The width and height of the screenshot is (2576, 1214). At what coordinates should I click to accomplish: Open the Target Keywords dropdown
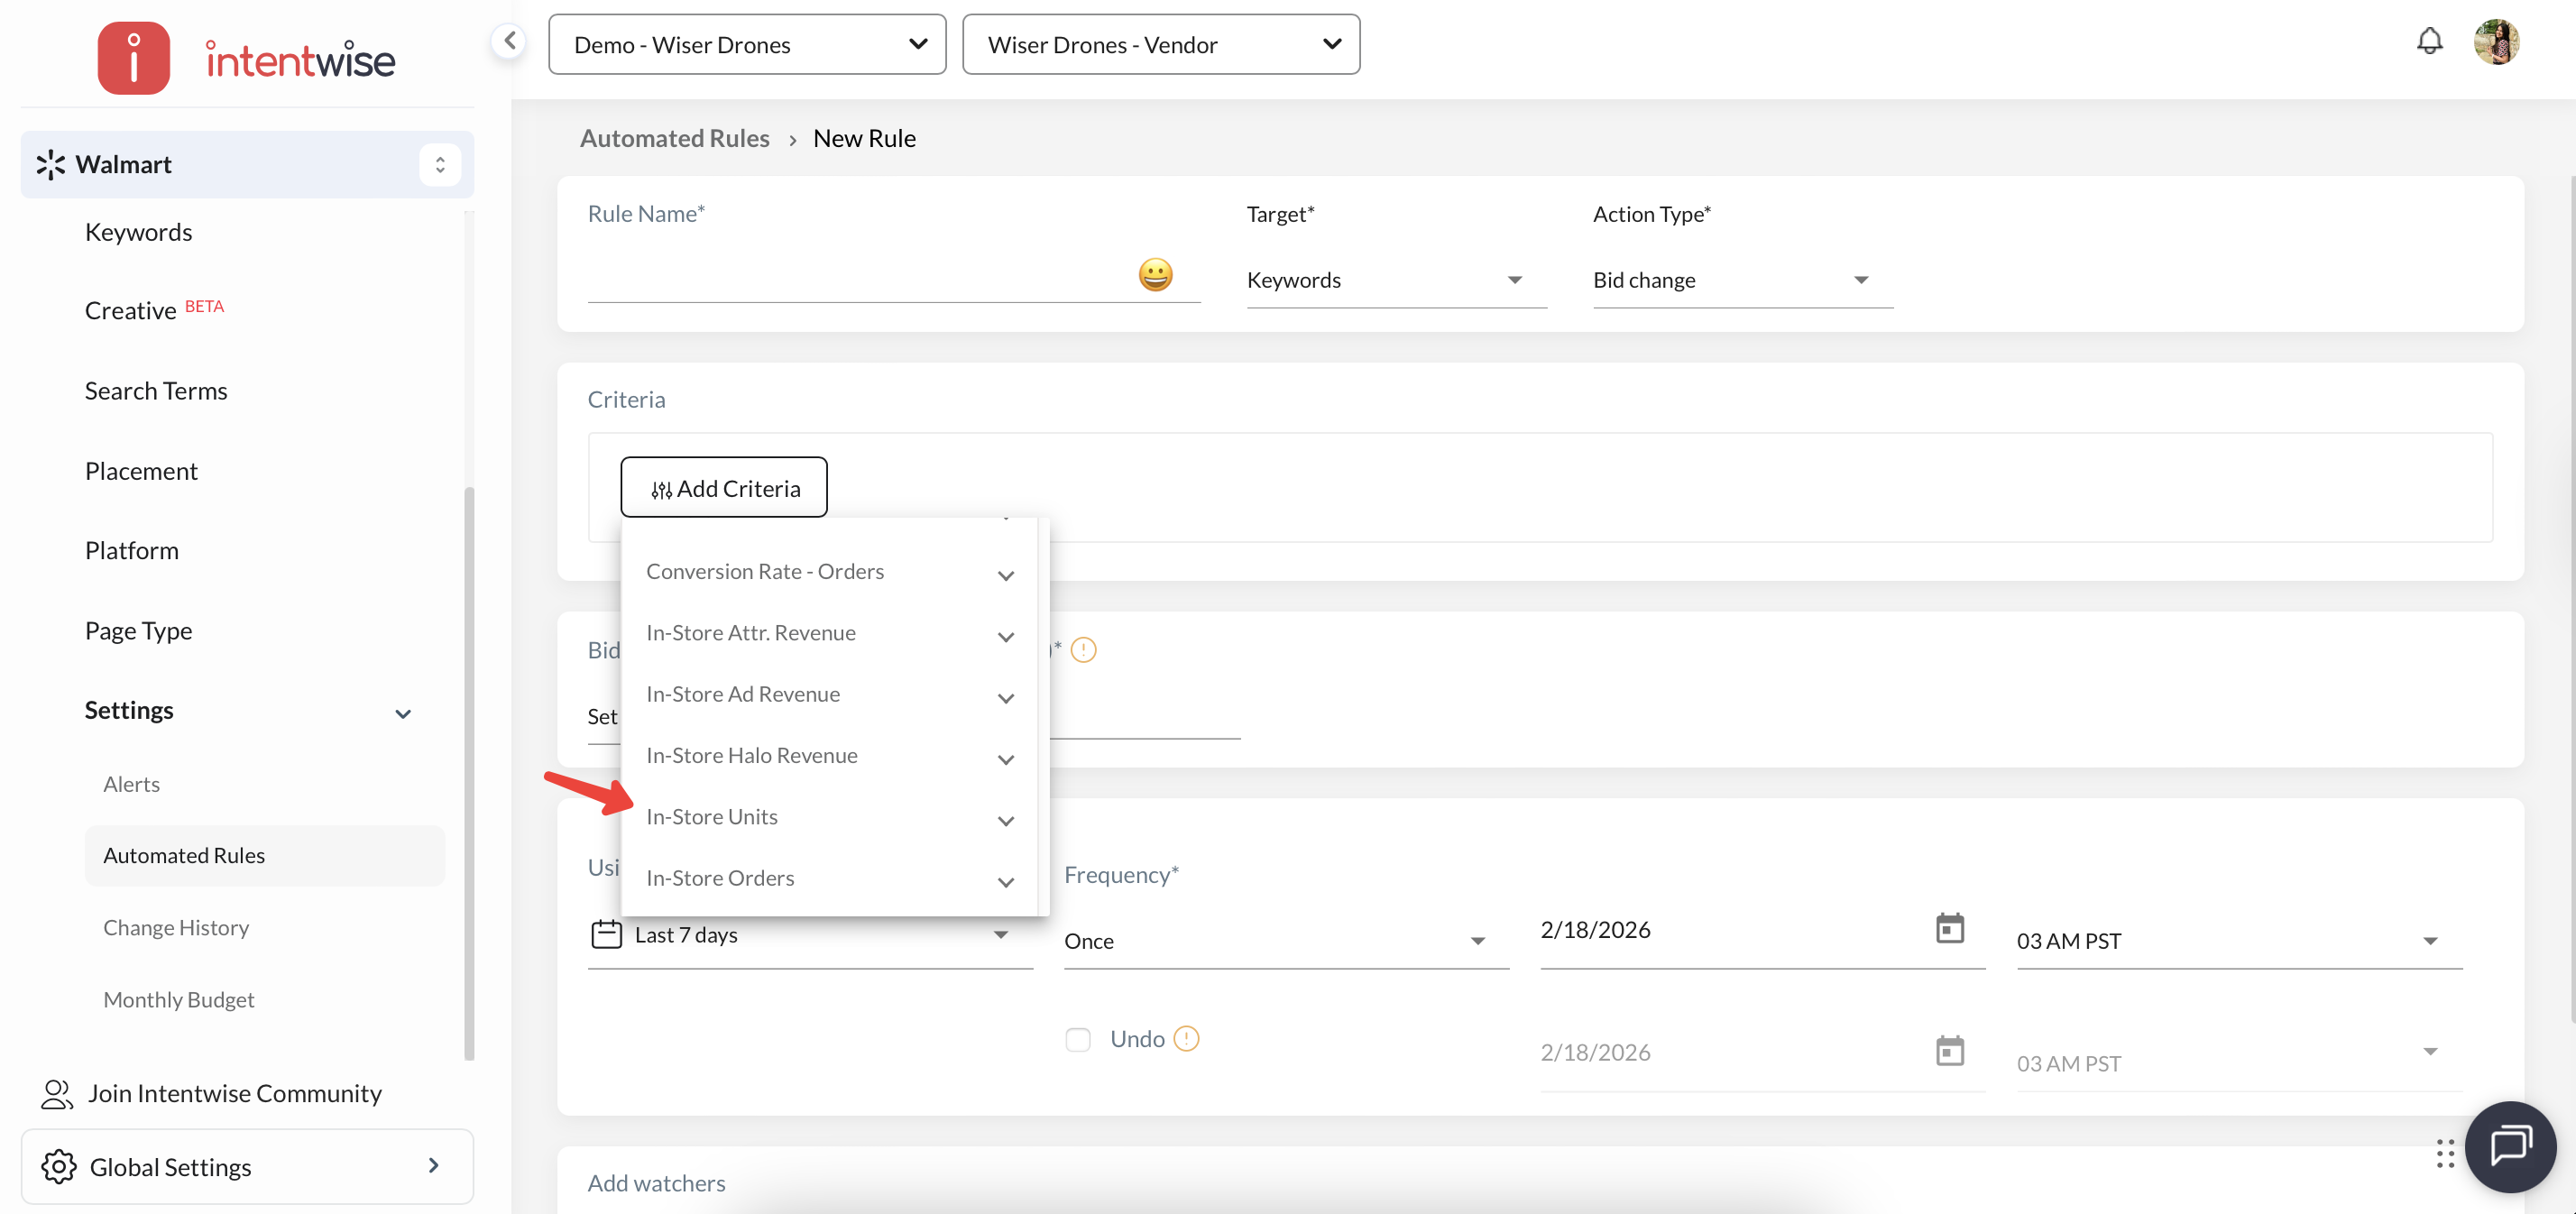tap(1395, 280)
